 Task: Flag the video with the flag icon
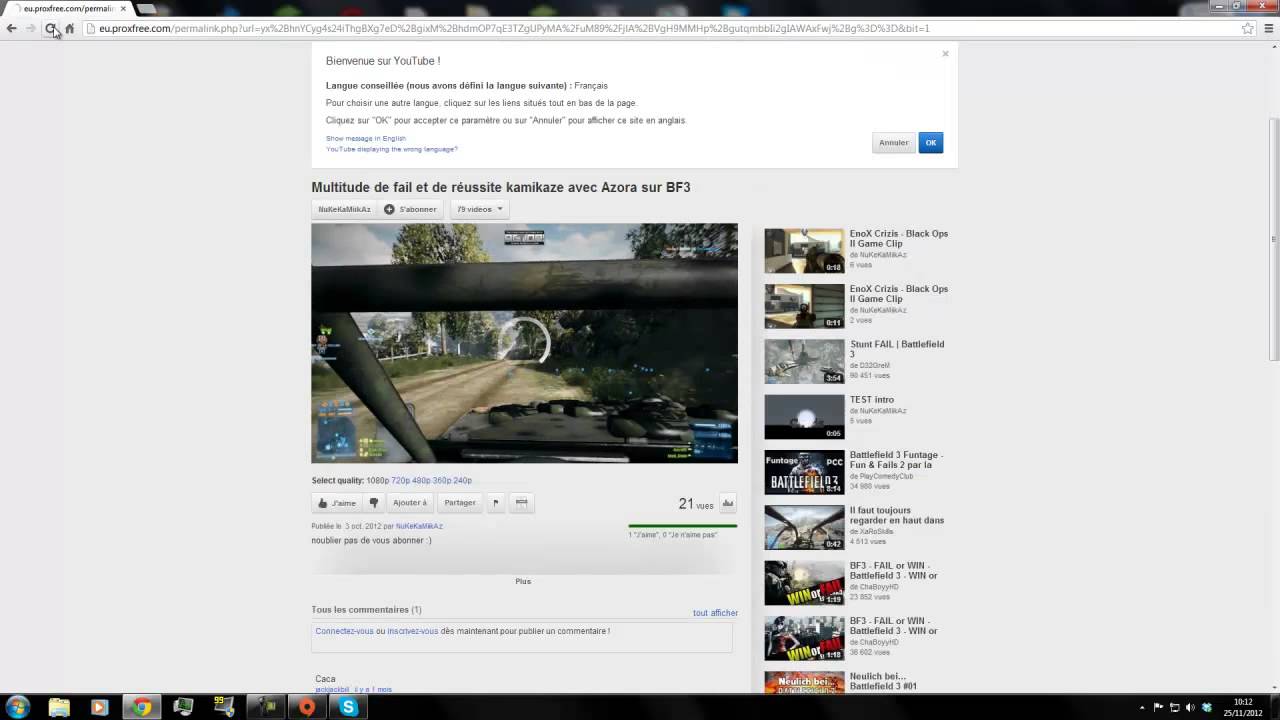[495, 503]
